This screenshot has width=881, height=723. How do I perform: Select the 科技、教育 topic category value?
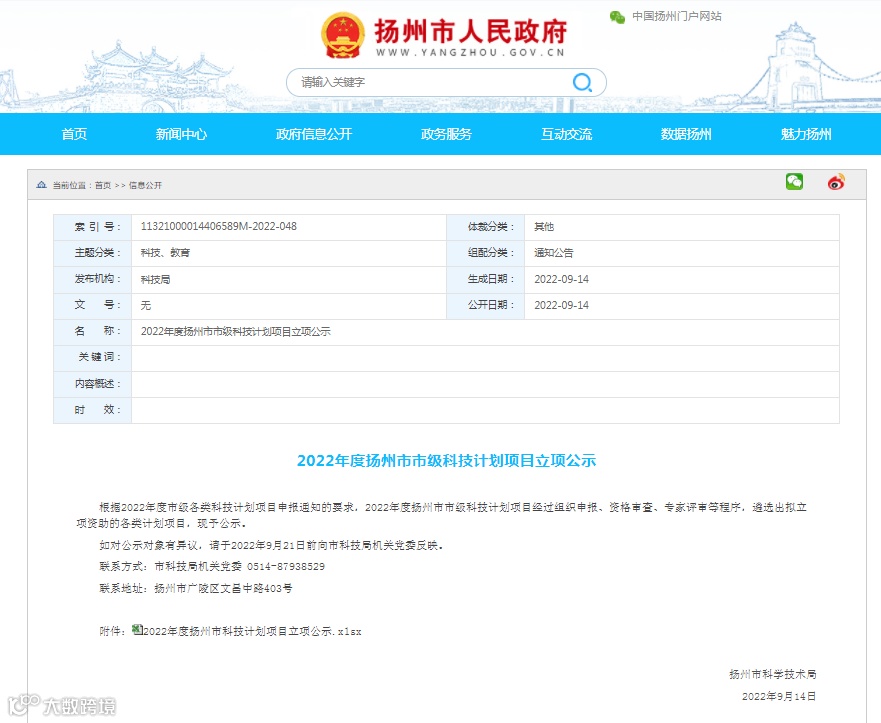tap(165, 253)
